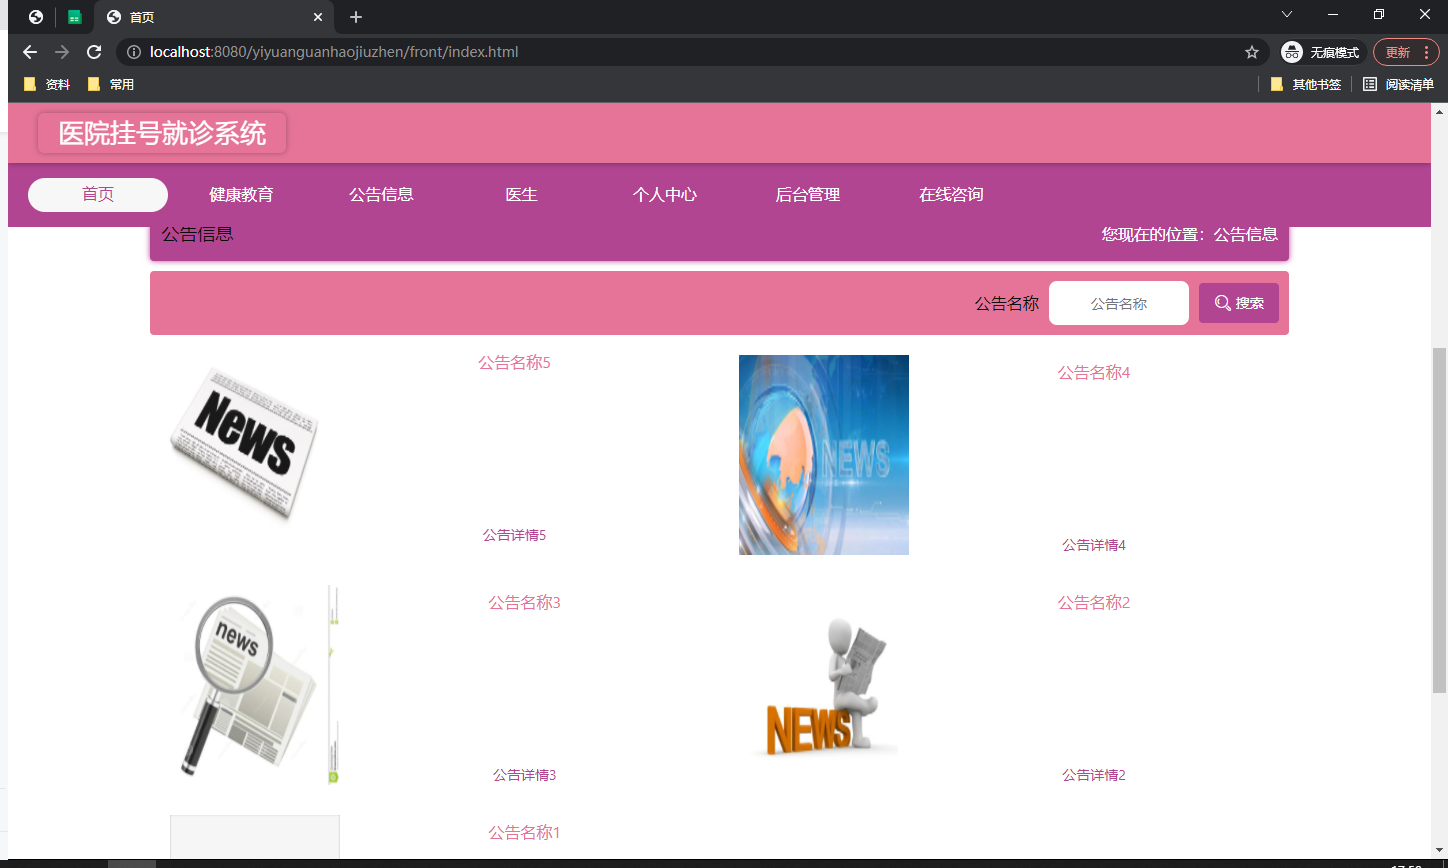Click the 公告详情4 description text
This screenshot has width=1448, height=868.
[1094, 545]
